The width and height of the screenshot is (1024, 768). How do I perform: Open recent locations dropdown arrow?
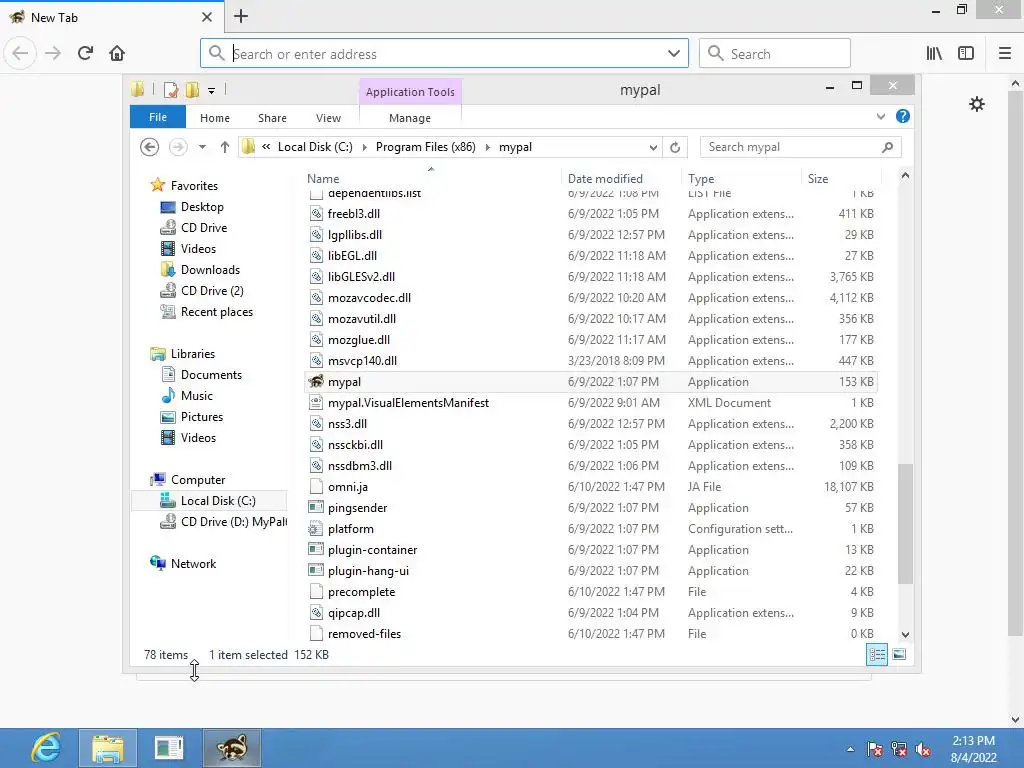pyautogui.click(x=202, y=147)
